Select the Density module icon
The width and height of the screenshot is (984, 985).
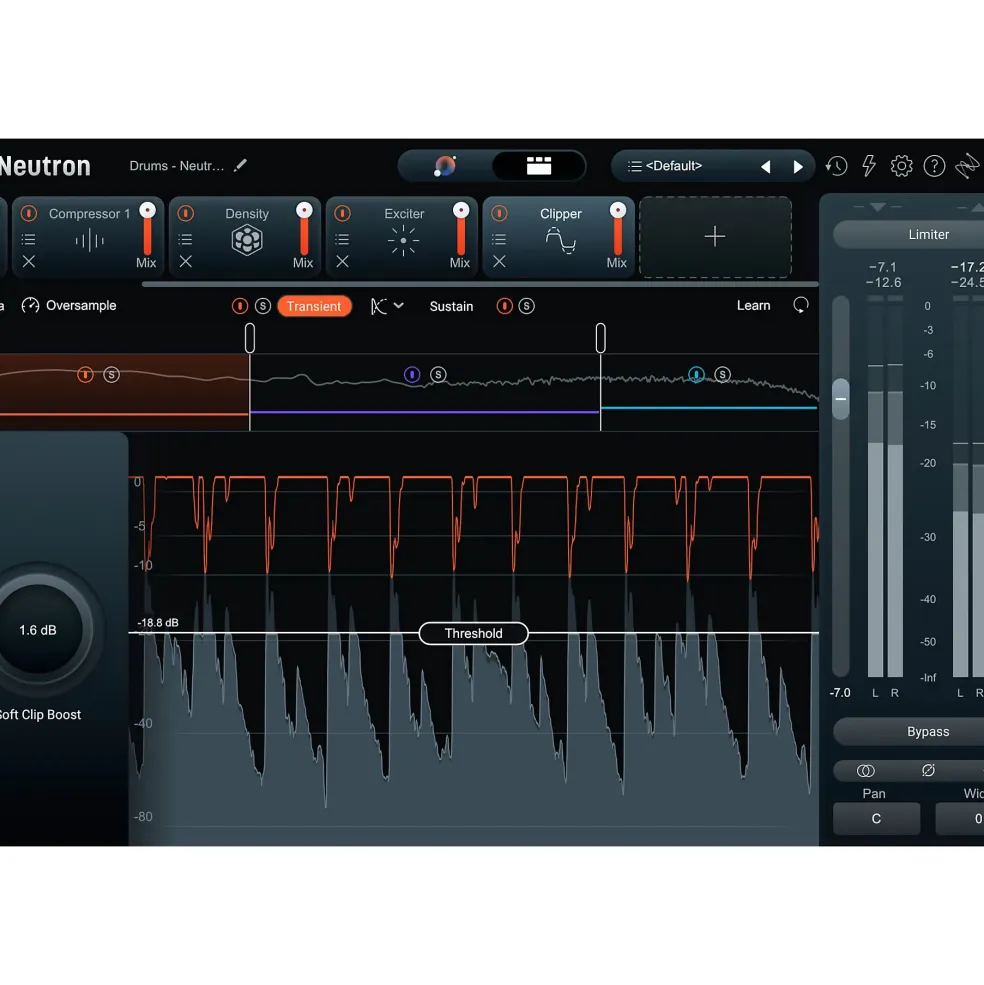pos(247,241)
